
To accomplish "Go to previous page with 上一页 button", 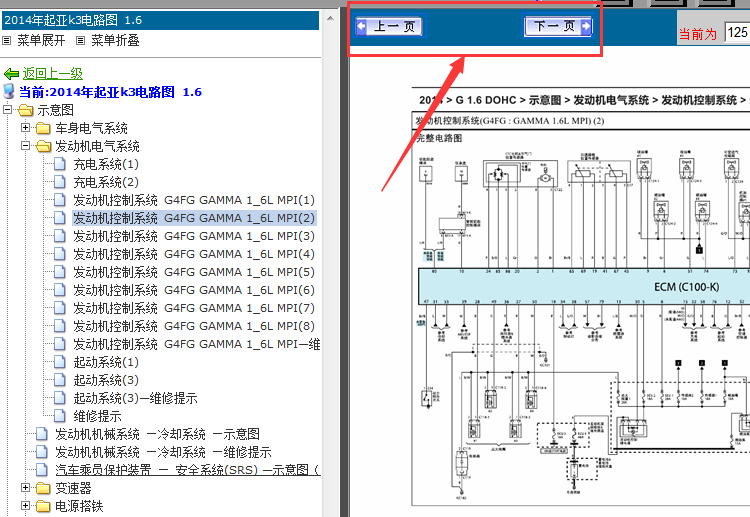I will (389, 26).
